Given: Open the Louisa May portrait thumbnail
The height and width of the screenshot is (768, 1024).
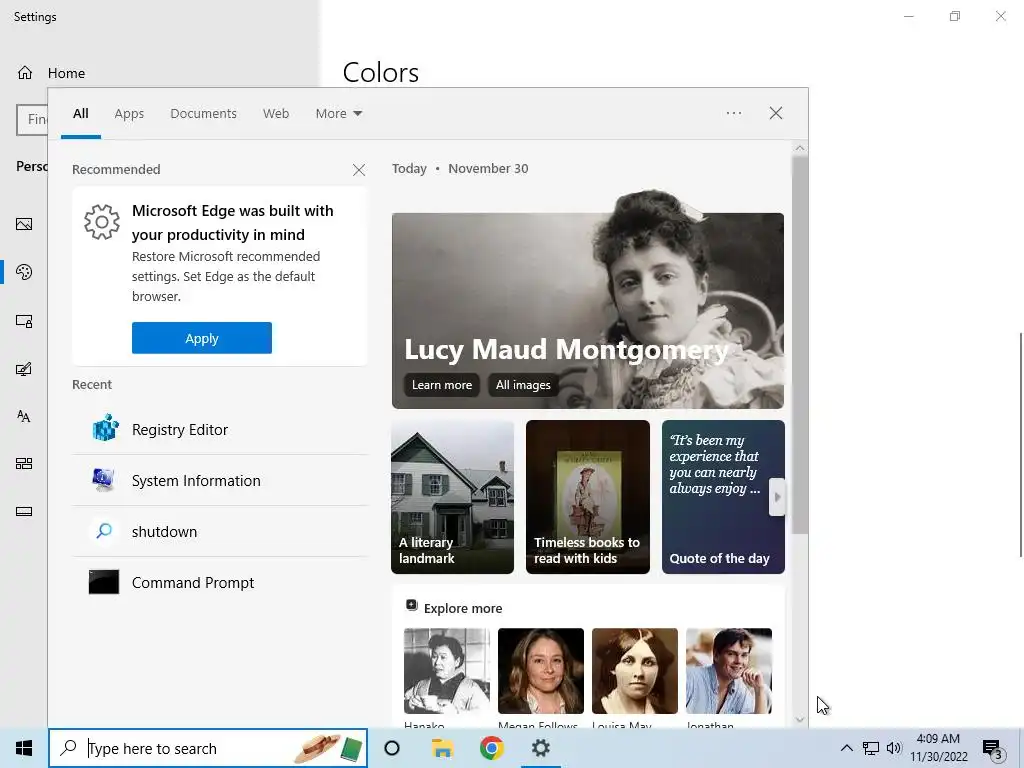Looking at the screenshot, I should tap(635, 671).
